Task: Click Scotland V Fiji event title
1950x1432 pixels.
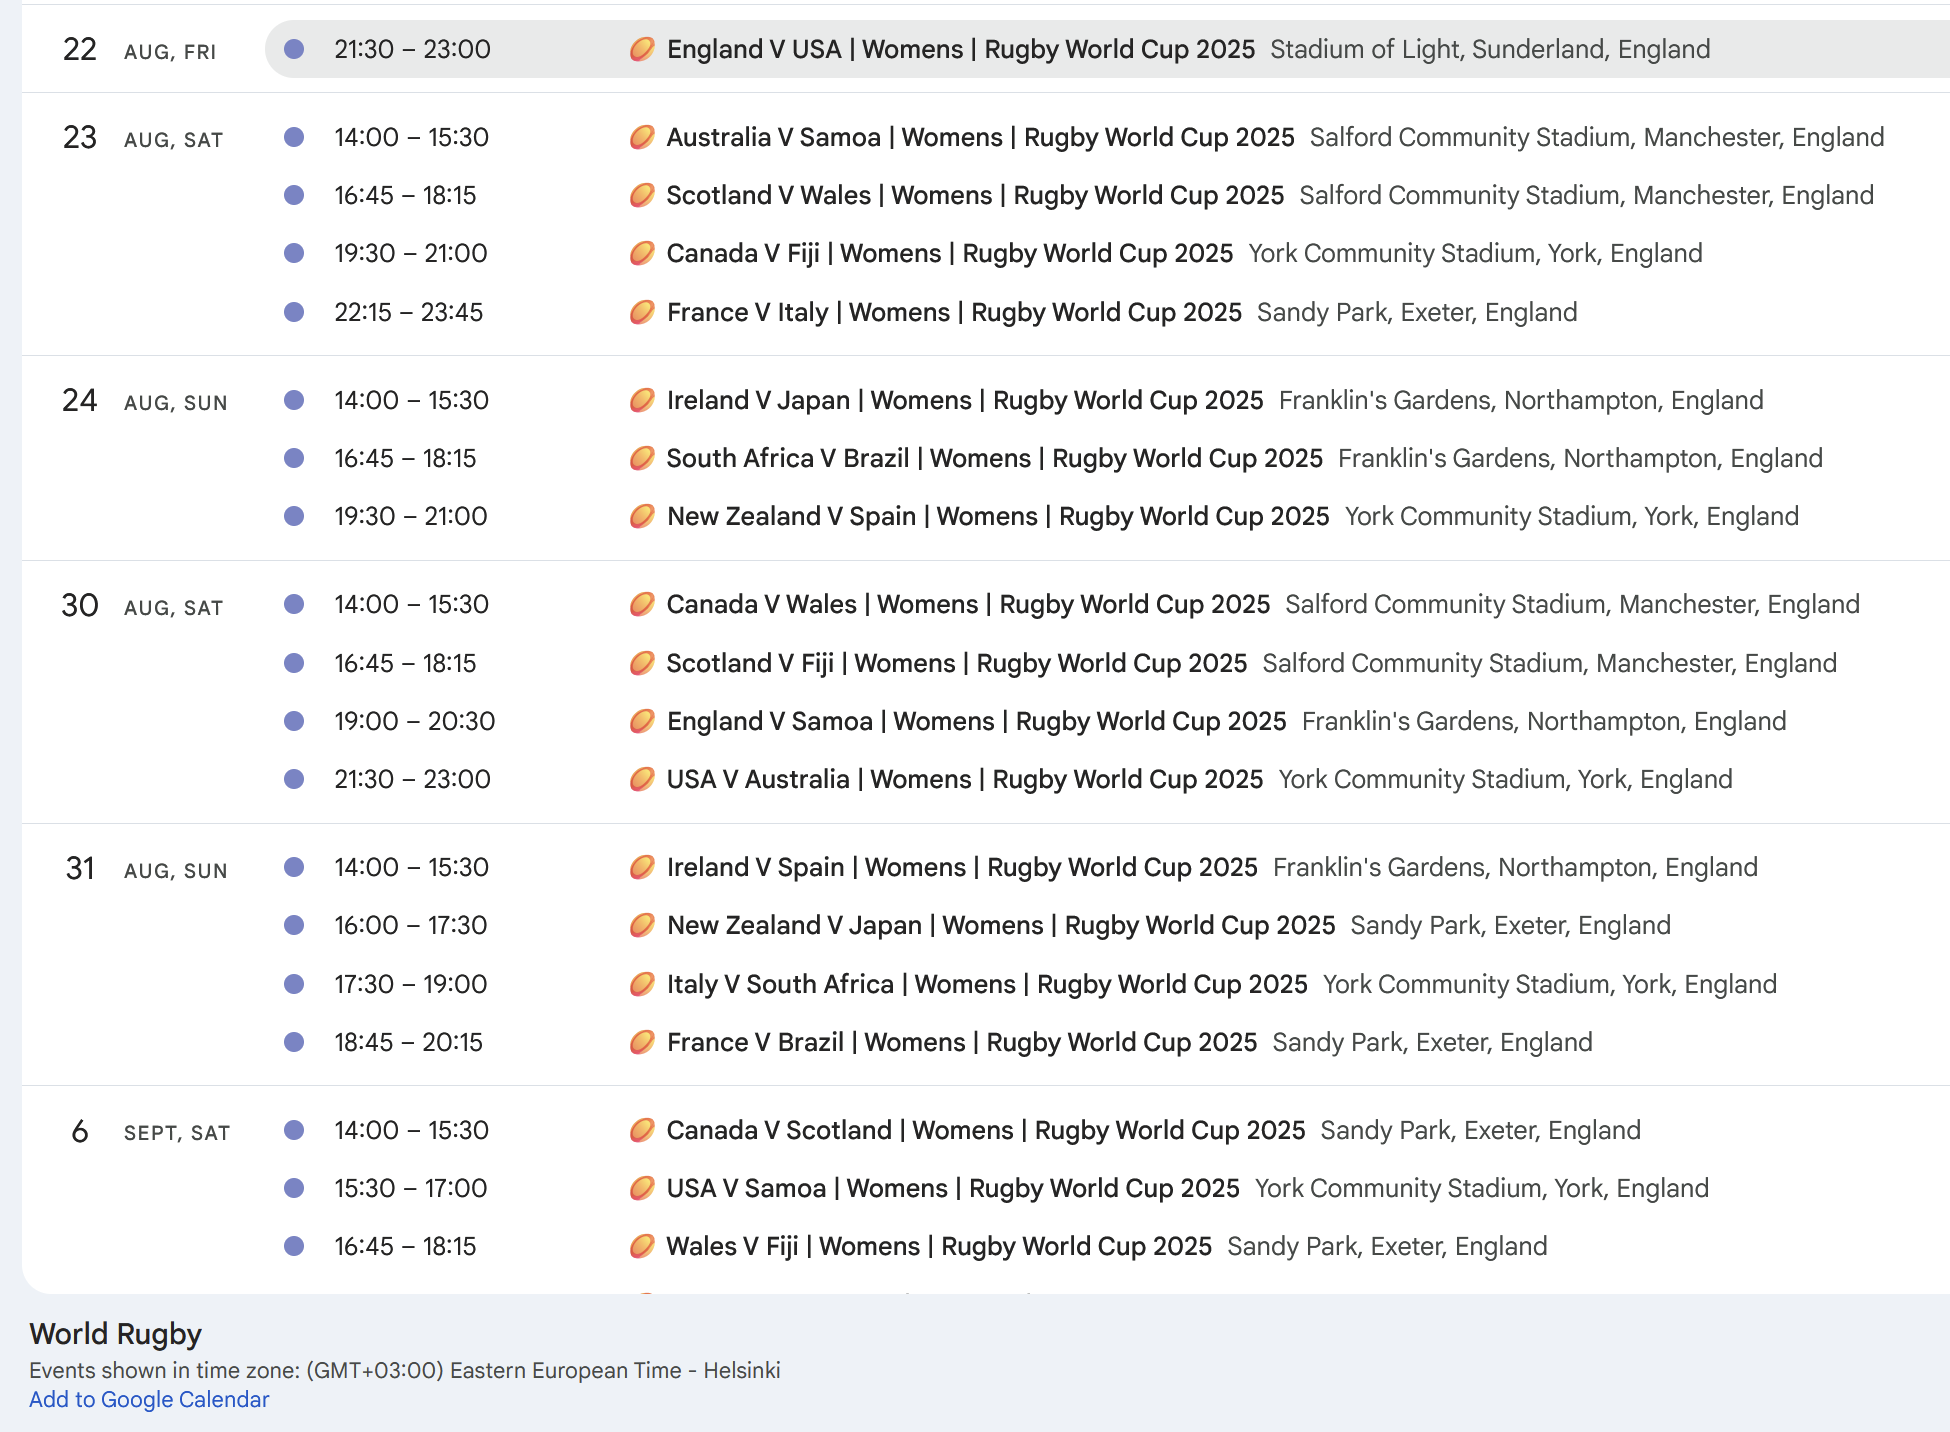Action: click(957, 663)
